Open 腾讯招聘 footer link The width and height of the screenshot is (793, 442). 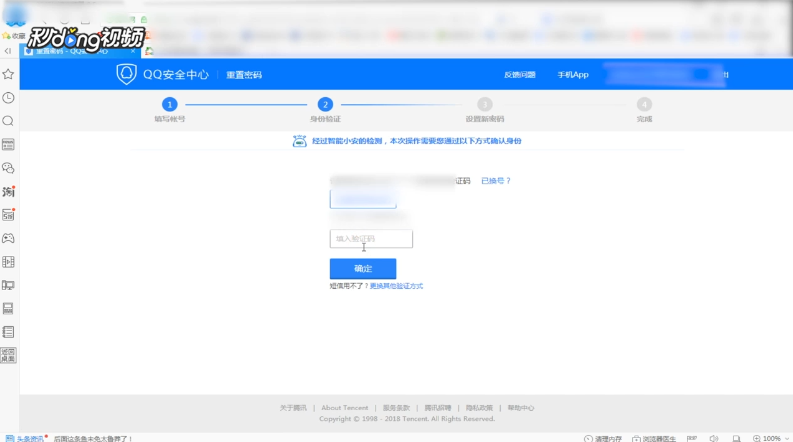[x=437, y=408]
